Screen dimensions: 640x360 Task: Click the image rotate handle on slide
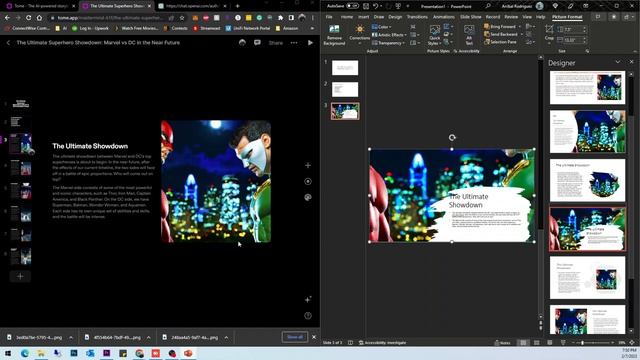(452, 138)
